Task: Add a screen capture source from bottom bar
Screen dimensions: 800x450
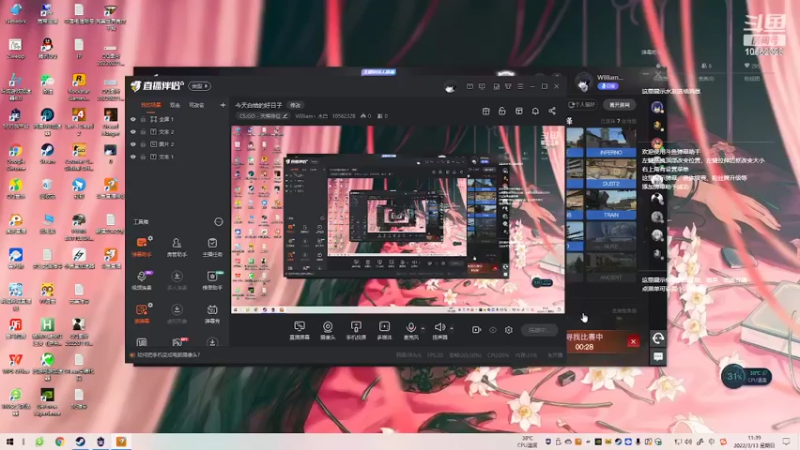Action: (x=299, y=331)
